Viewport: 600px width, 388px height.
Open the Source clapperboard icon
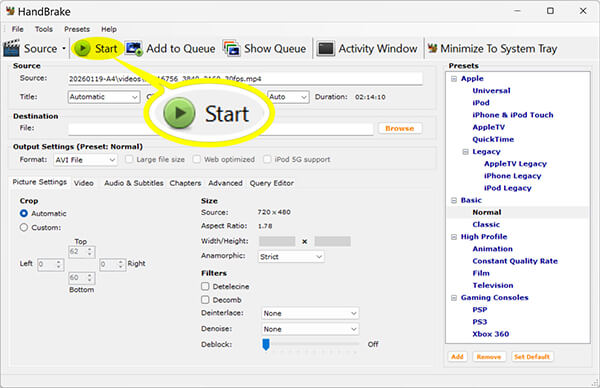11,48
